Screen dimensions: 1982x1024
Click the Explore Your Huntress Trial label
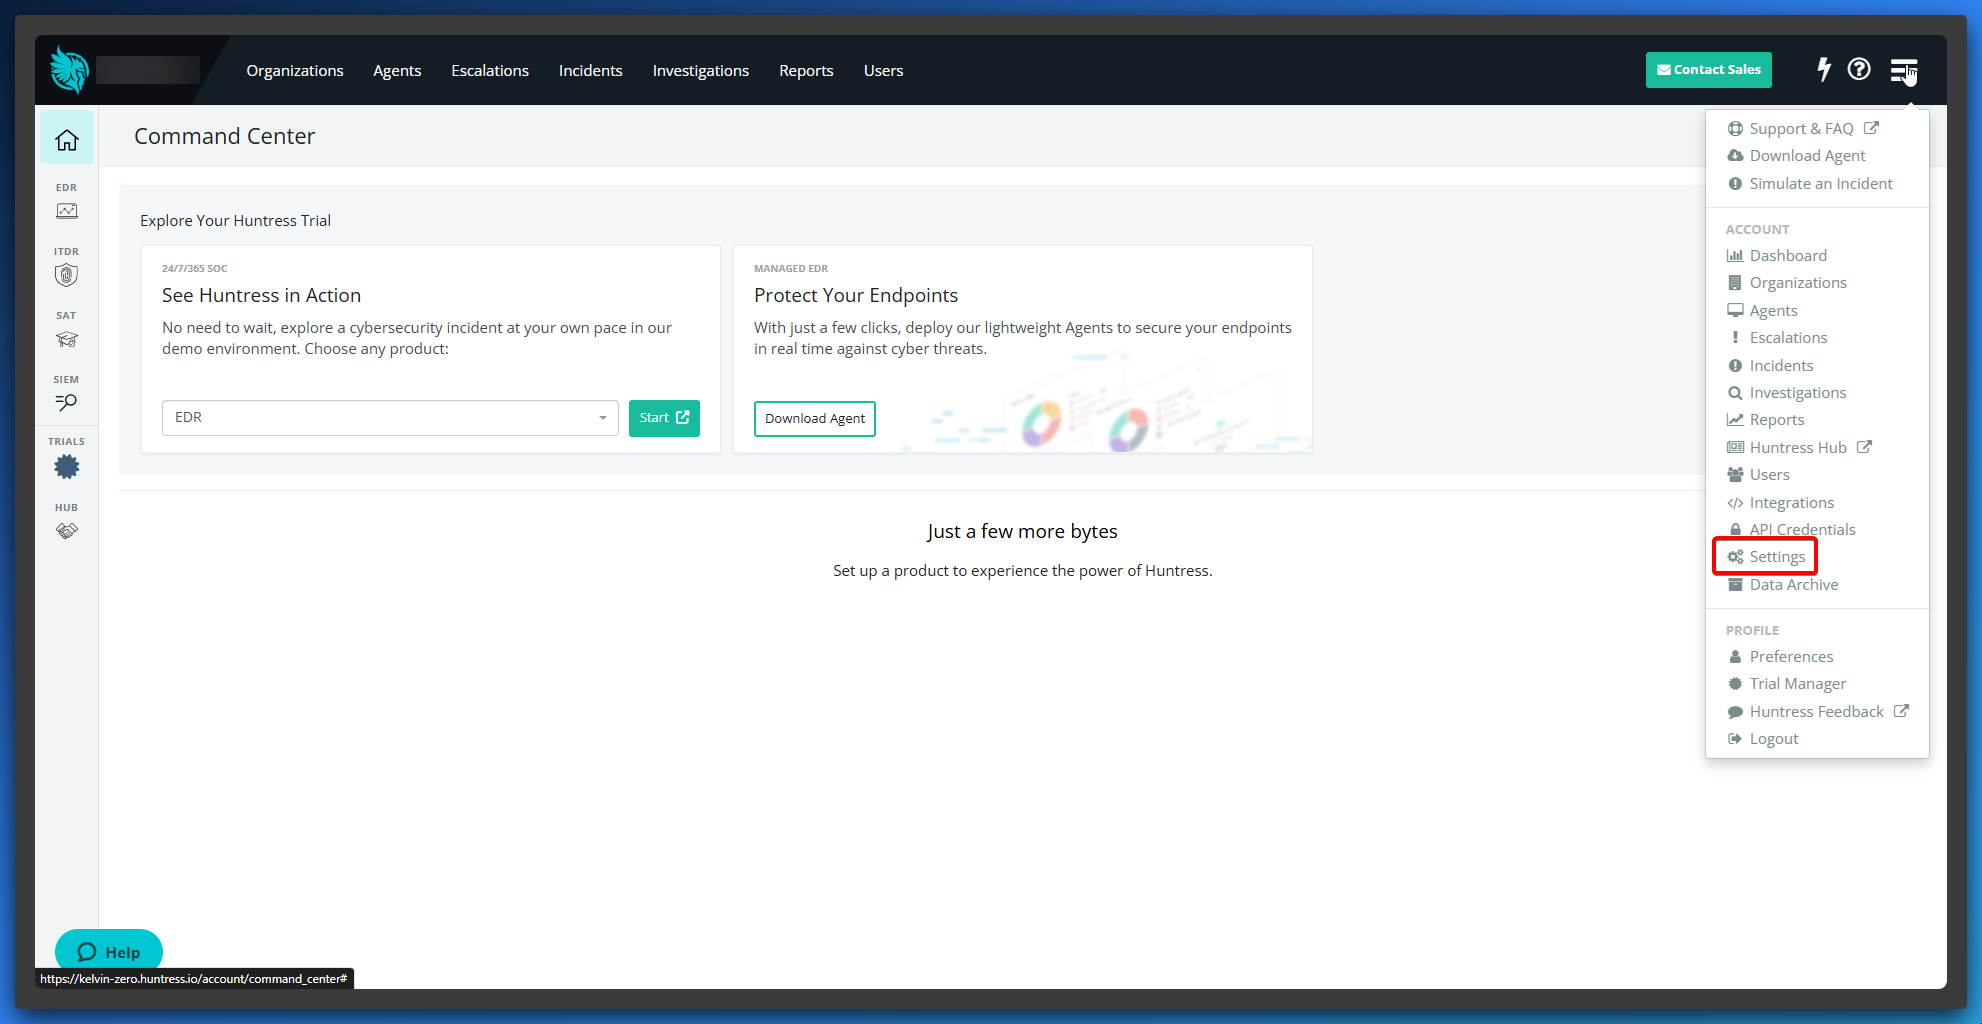point(236,220)
